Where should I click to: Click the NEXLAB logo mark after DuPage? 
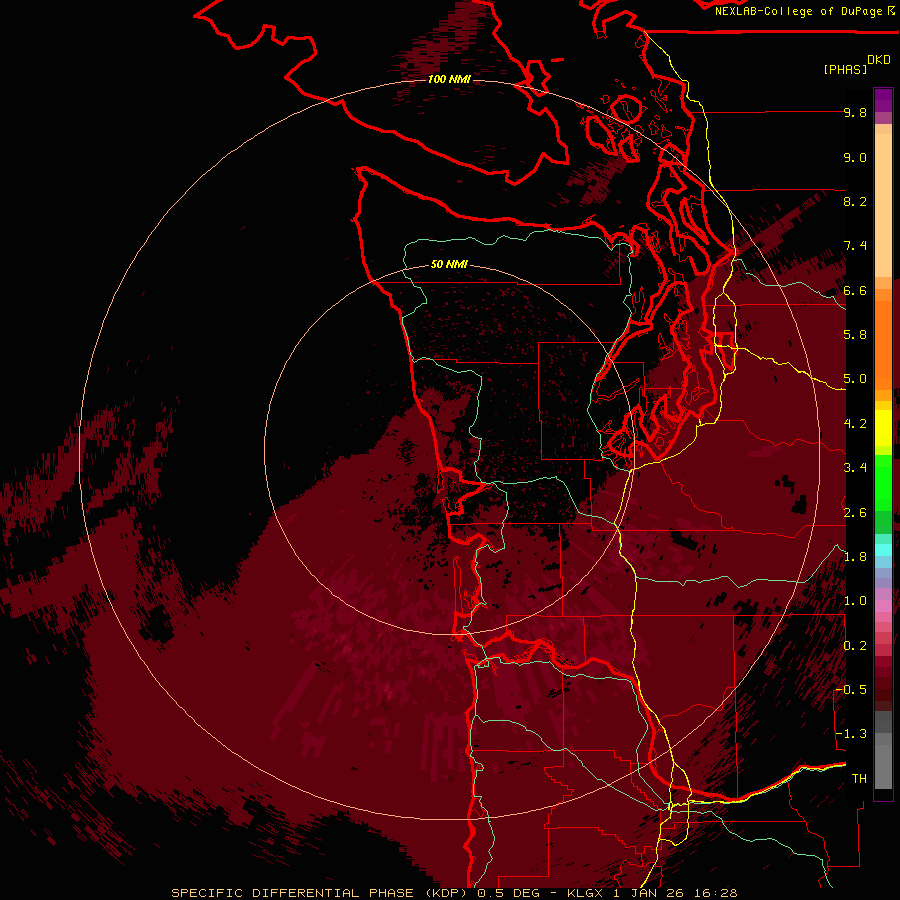click(891, 10)
